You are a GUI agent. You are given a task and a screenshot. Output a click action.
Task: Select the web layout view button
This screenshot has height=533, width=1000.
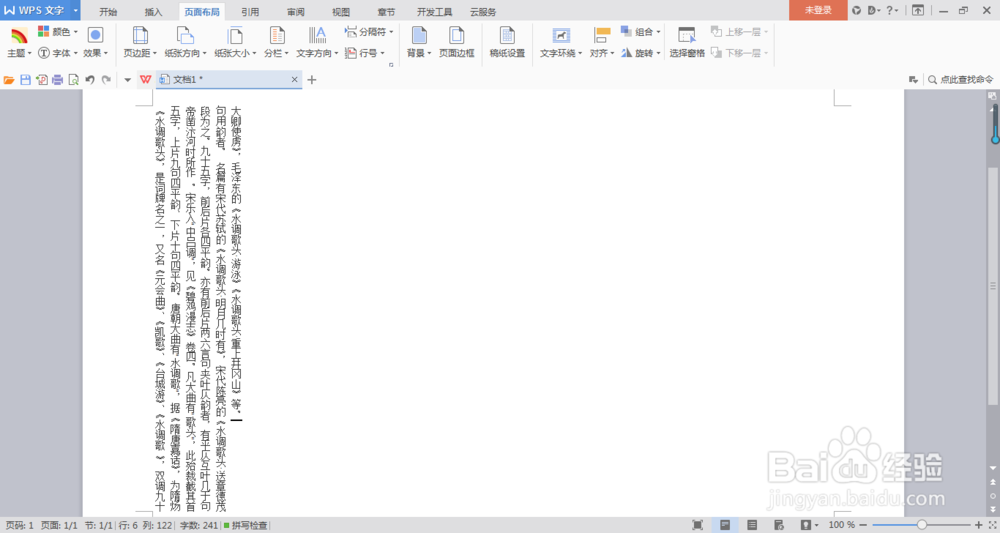coord(779,525)
